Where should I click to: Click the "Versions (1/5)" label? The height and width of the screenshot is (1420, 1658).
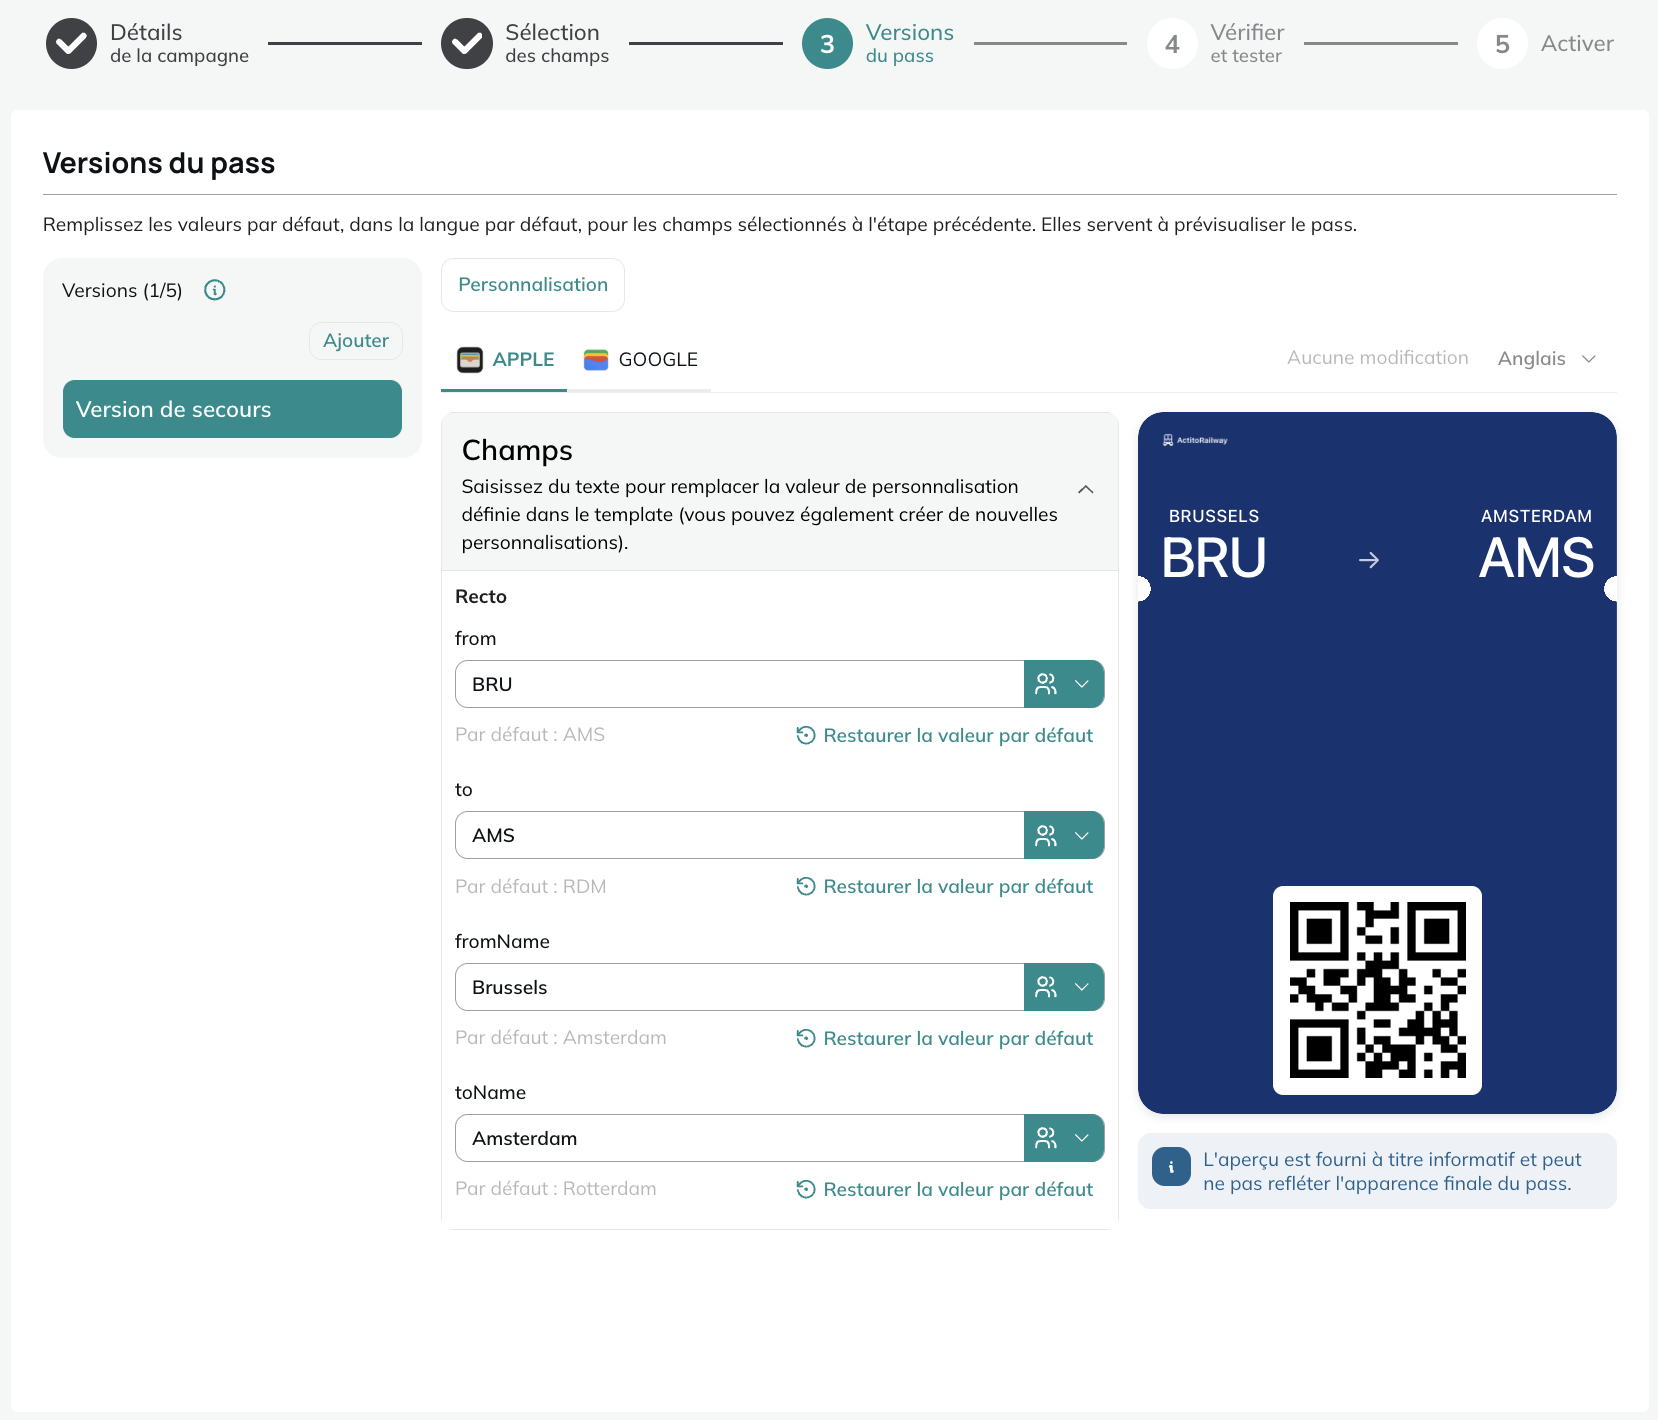click(122, 291)
